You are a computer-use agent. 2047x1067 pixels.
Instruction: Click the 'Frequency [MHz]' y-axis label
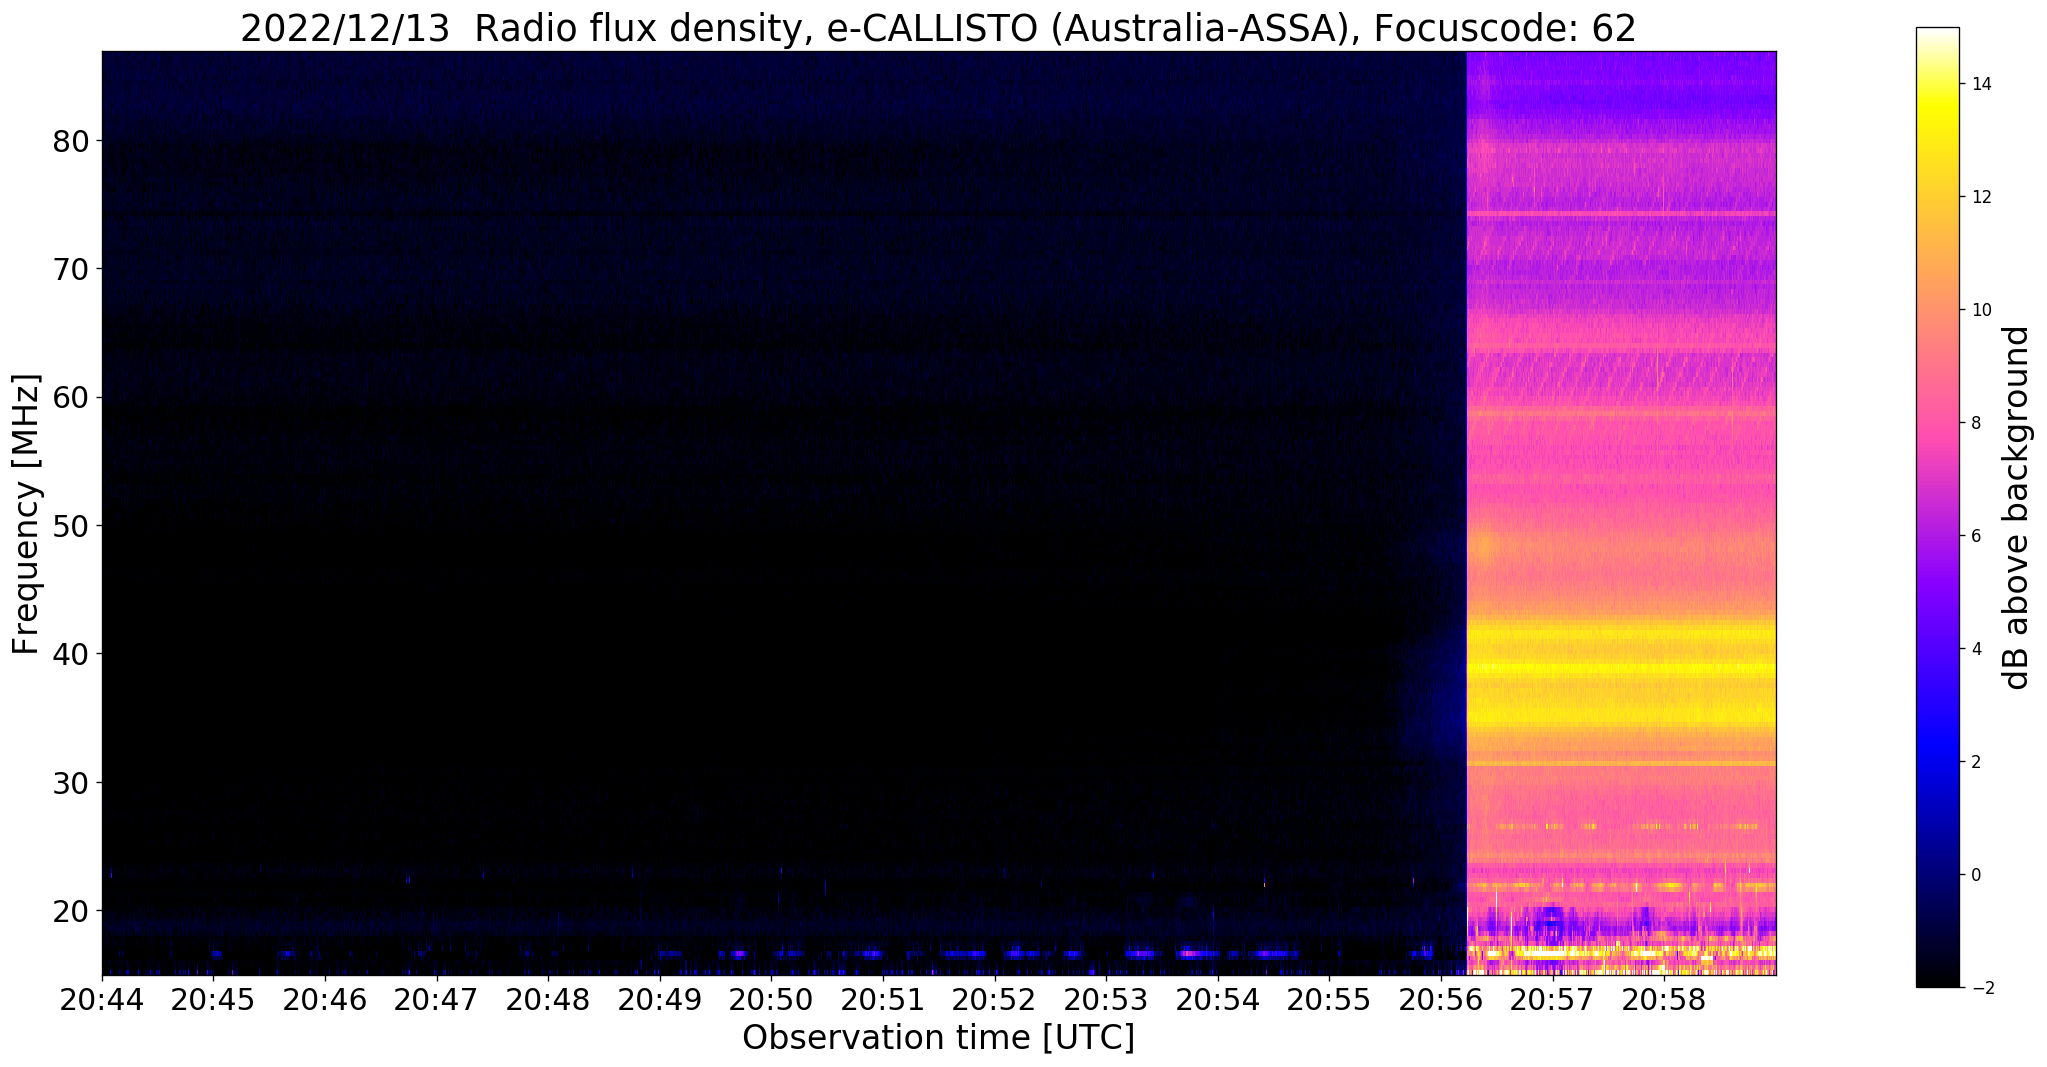pos(27,514)
